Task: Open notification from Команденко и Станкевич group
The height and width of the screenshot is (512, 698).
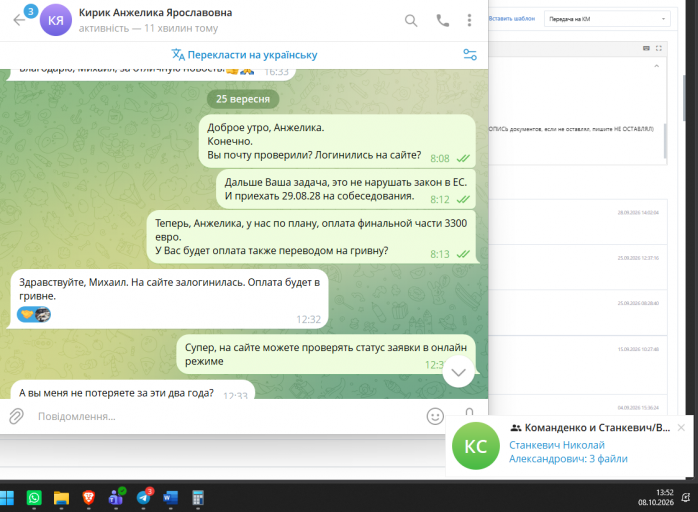Action: click(569, 447)
